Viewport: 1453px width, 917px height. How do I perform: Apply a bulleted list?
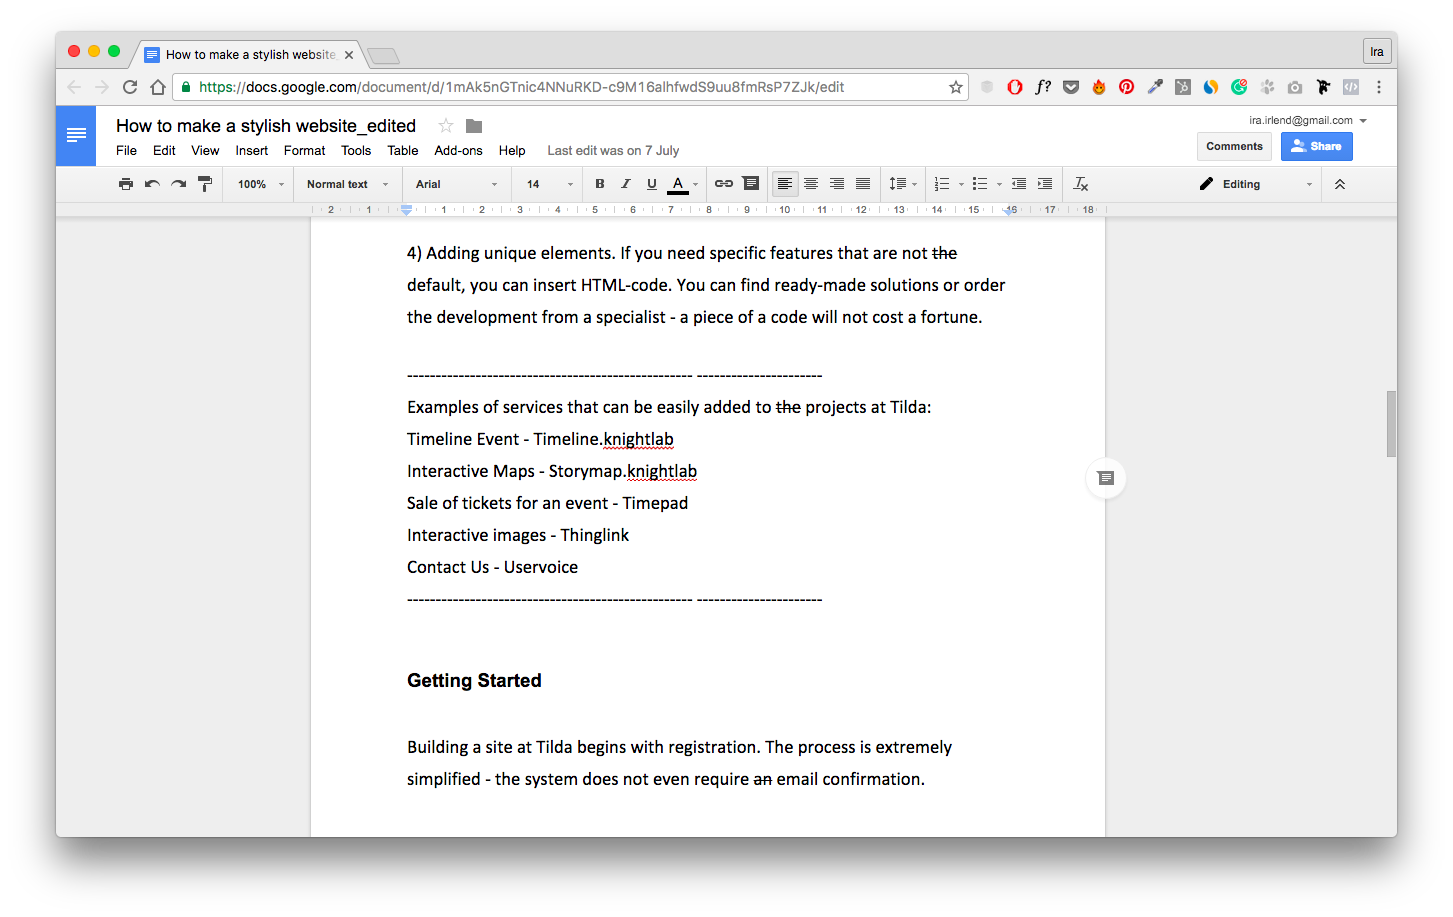pyautogui.click(x=980, y=184)
